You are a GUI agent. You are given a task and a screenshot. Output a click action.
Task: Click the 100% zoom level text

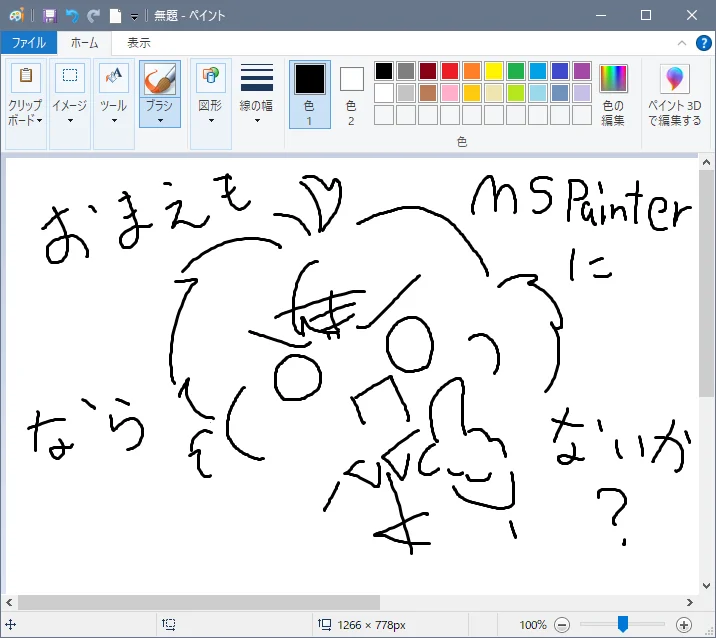(533, 625)
